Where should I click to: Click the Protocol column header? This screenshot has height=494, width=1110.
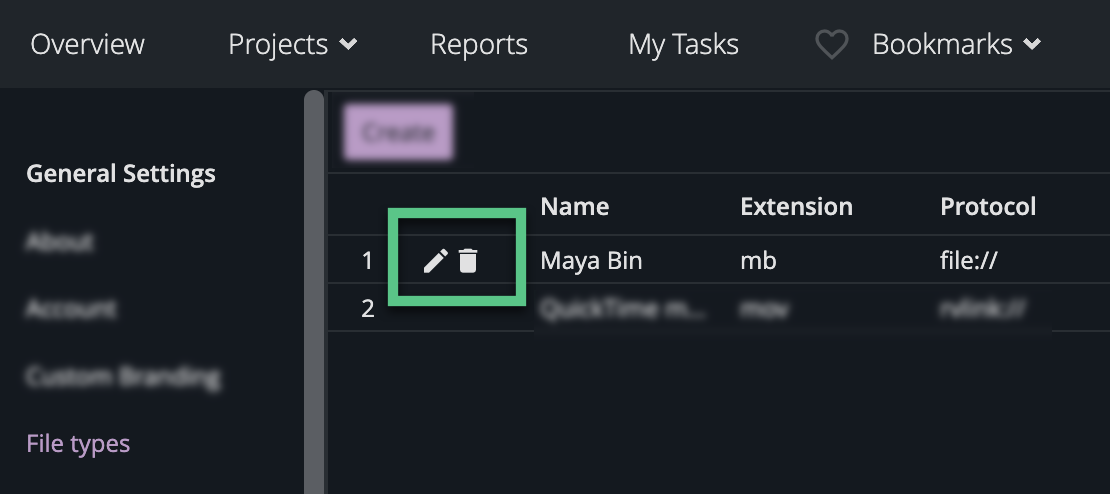pos(988,207)
